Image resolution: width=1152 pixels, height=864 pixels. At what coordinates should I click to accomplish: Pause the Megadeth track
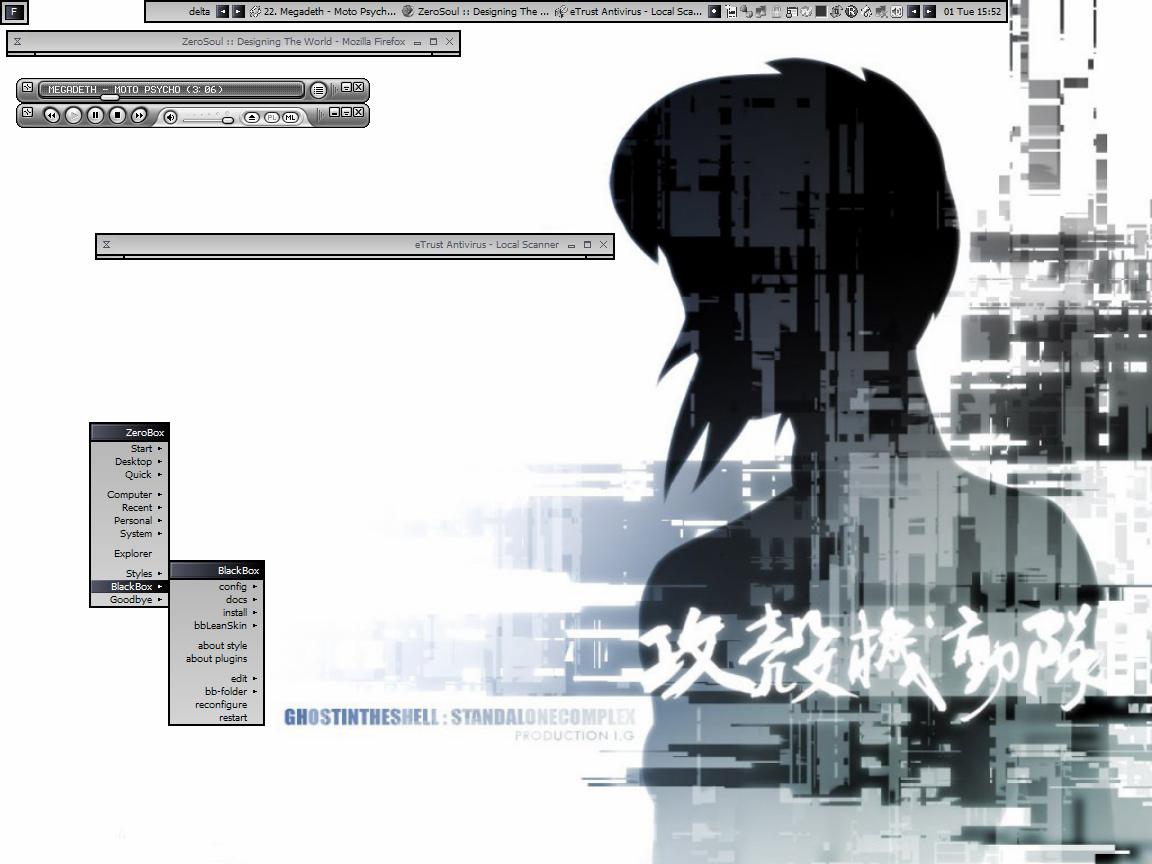click(96, 115)
